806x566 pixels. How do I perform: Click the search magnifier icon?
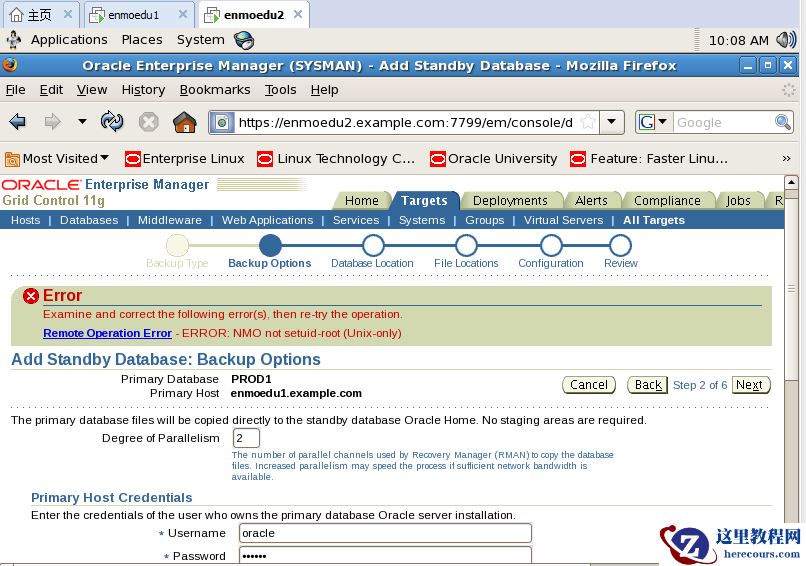pyautogui.click(x=782, y=122)
